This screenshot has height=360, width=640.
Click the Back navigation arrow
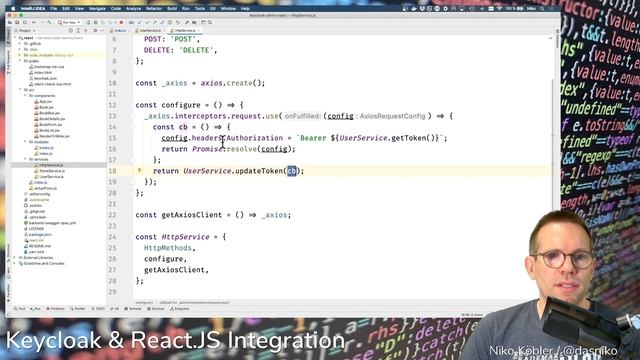34,22
